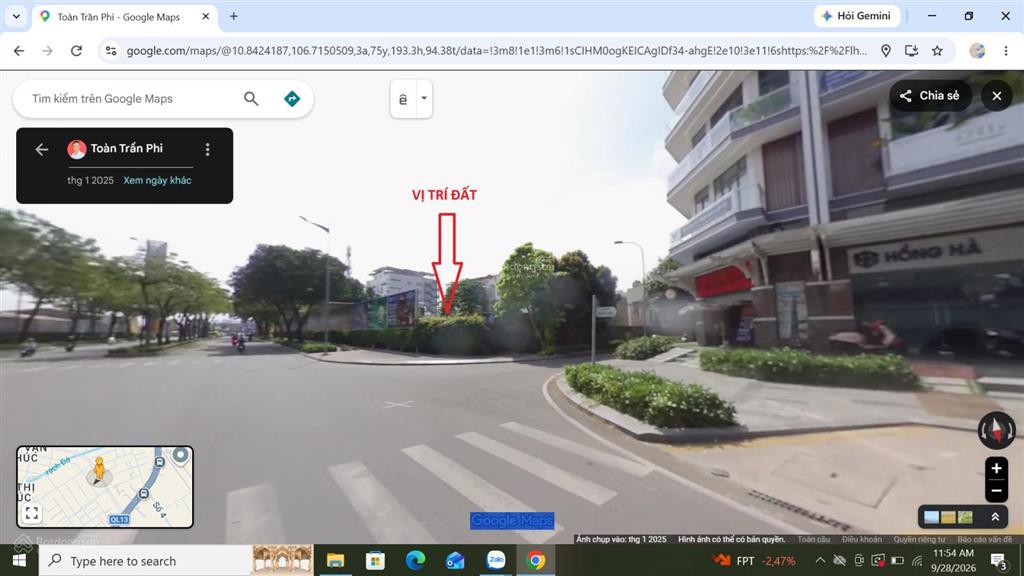Reload the page with the refresh icon
This screenshot has height=576, width=1024.
pyautogui.click(x=76, y=51)
